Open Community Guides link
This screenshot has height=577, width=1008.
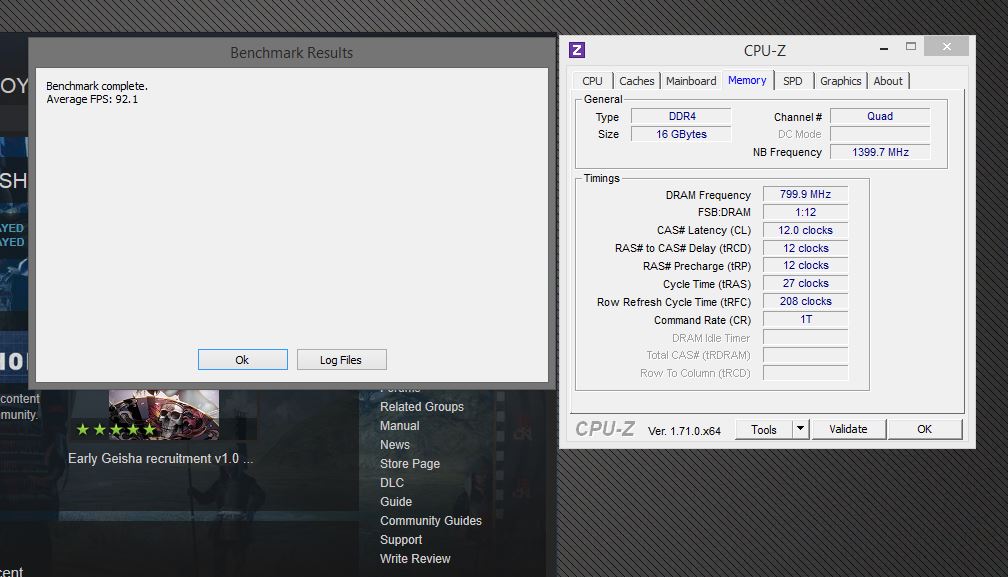point(431,521)
